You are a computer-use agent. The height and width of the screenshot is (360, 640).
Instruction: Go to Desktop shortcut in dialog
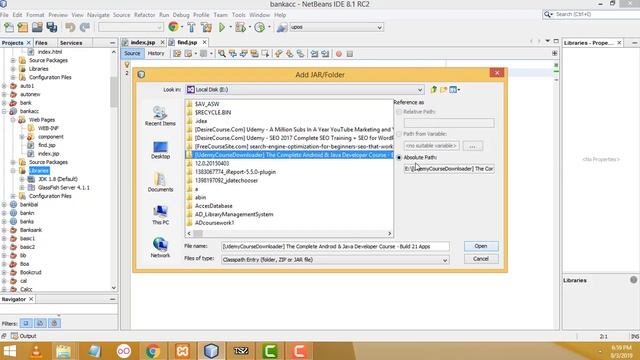(x=160, y=149)
